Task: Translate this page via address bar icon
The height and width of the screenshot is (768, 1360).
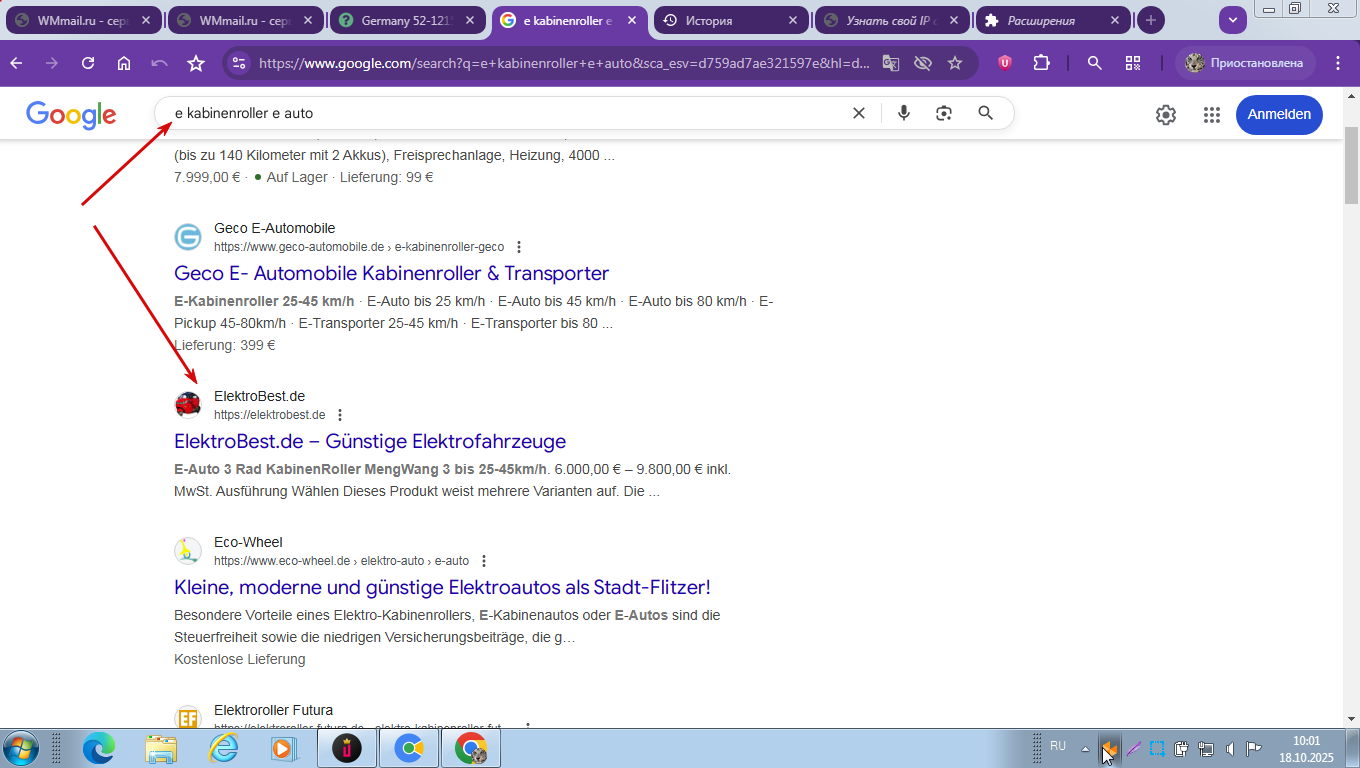Action: (890, 63)
